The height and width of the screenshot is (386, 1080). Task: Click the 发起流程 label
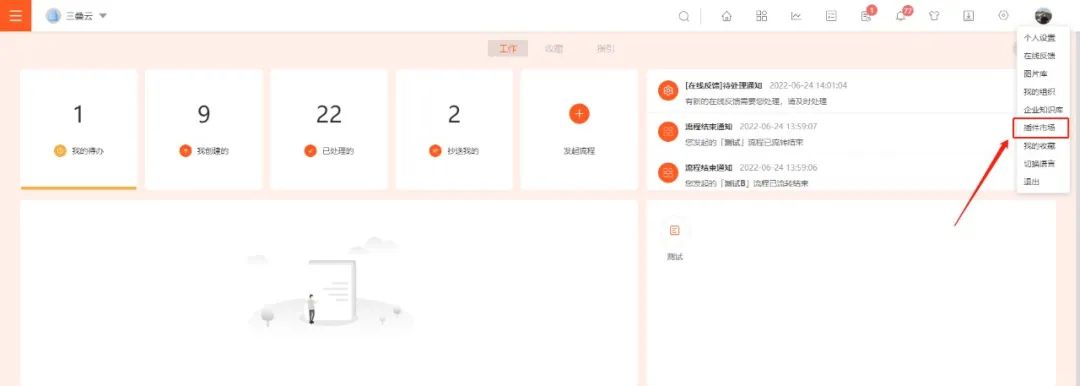(579, 151)
